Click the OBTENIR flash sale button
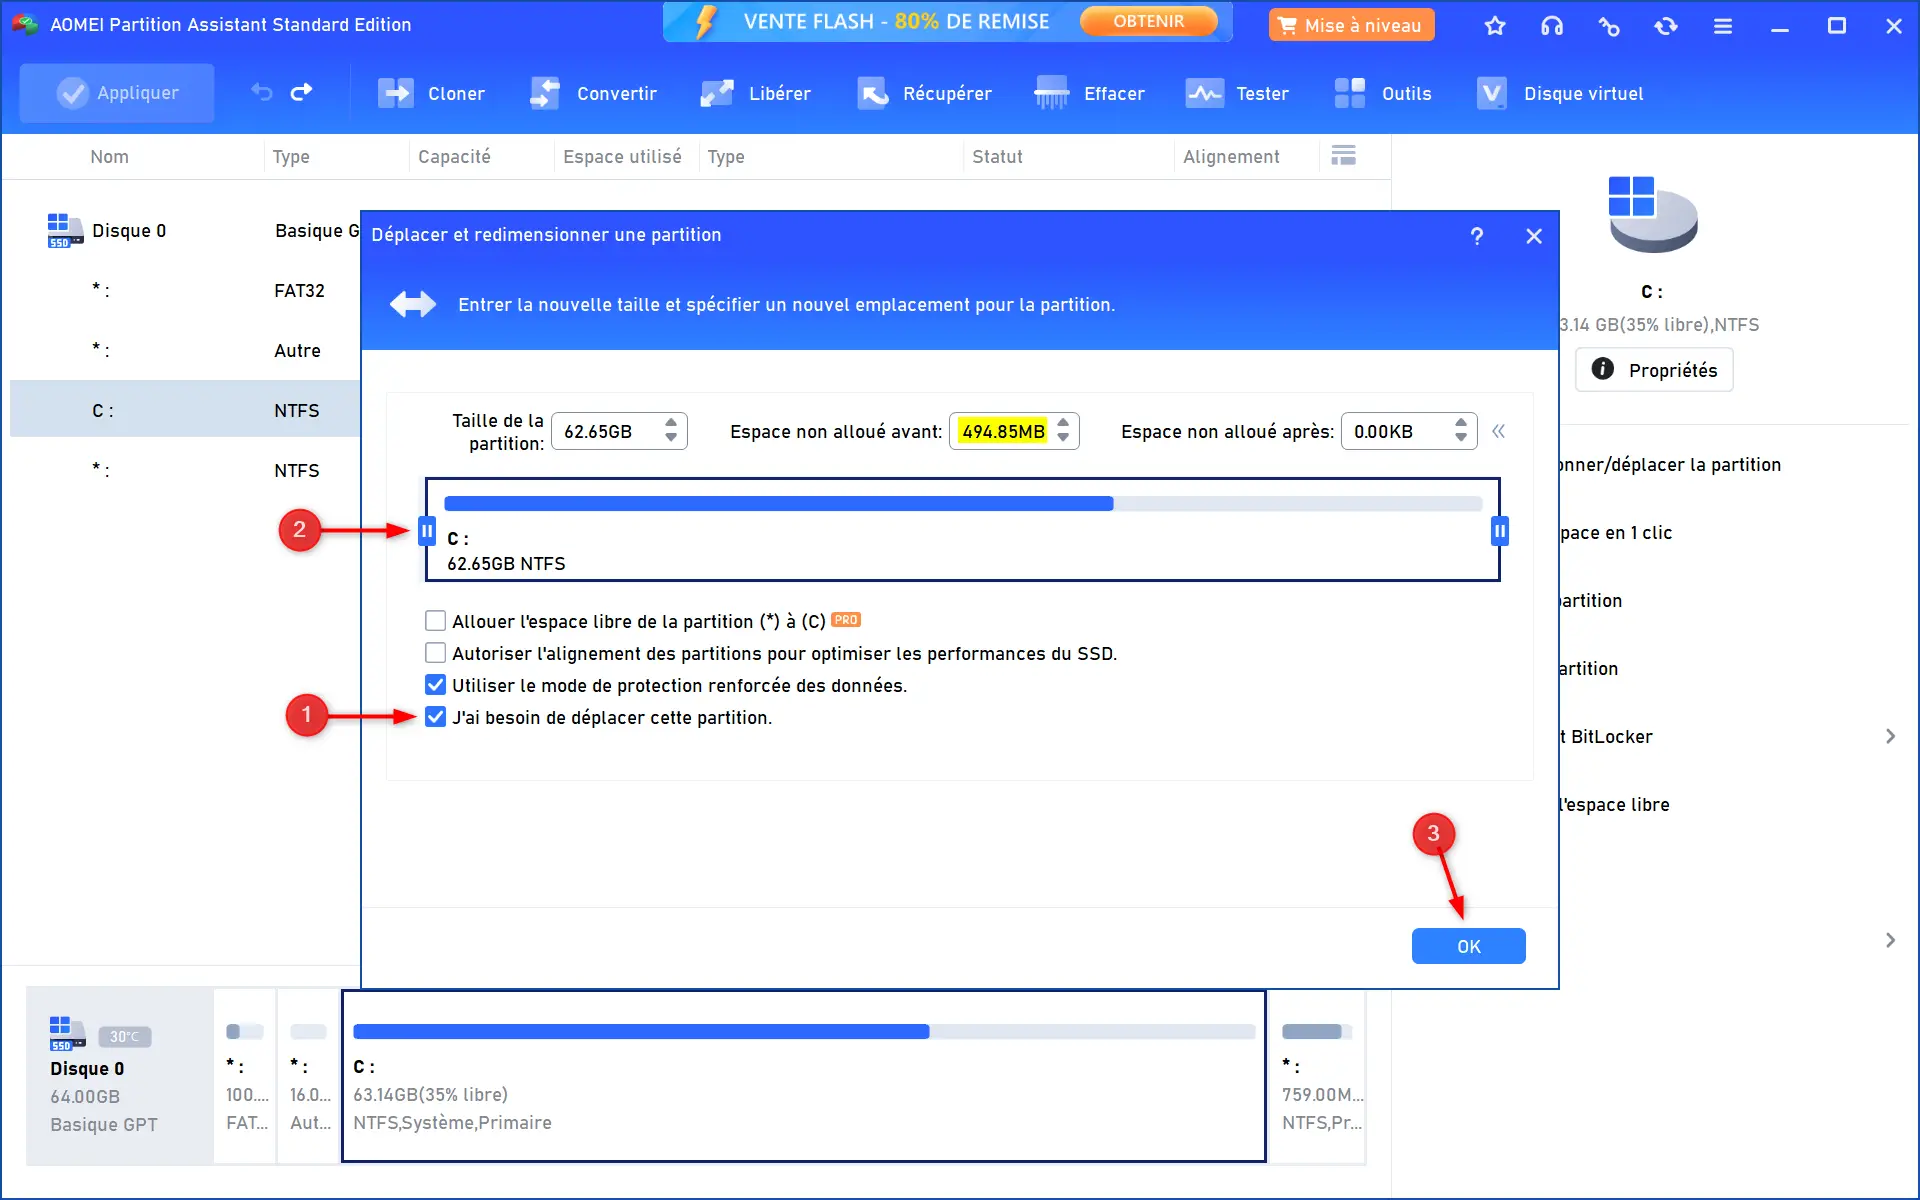 (1149, 21)
